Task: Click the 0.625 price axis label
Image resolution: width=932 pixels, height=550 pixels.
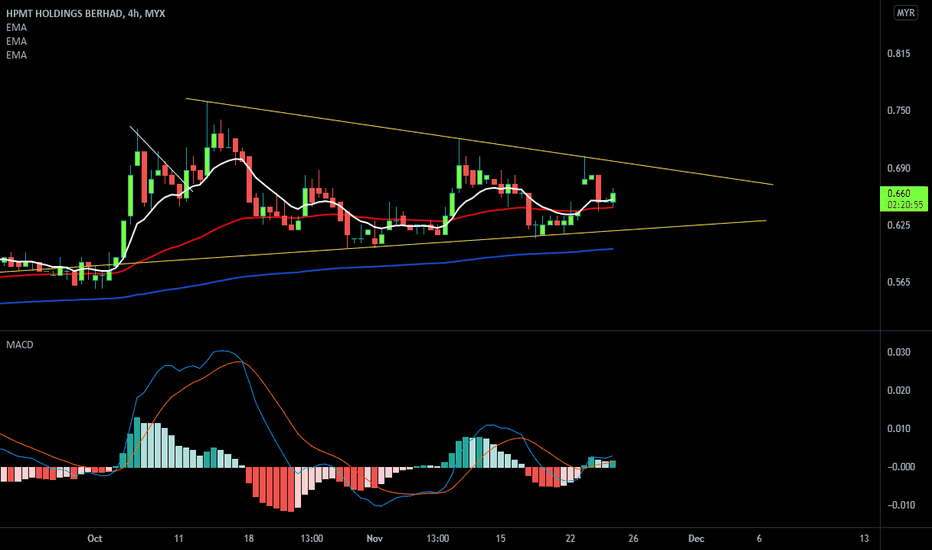Action: click(899, 225)
